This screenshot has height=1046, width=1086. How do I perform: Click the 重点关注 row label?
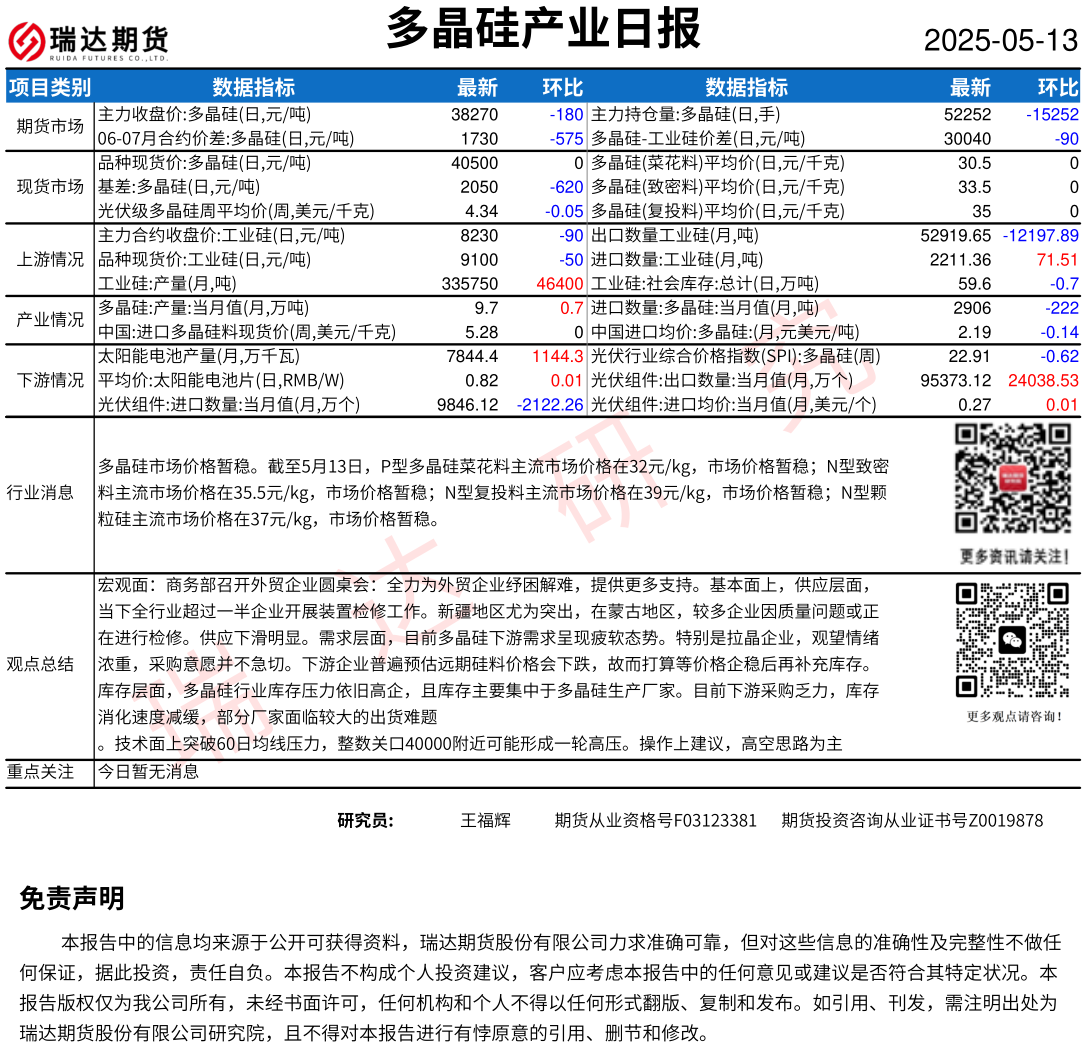(40, 772)
